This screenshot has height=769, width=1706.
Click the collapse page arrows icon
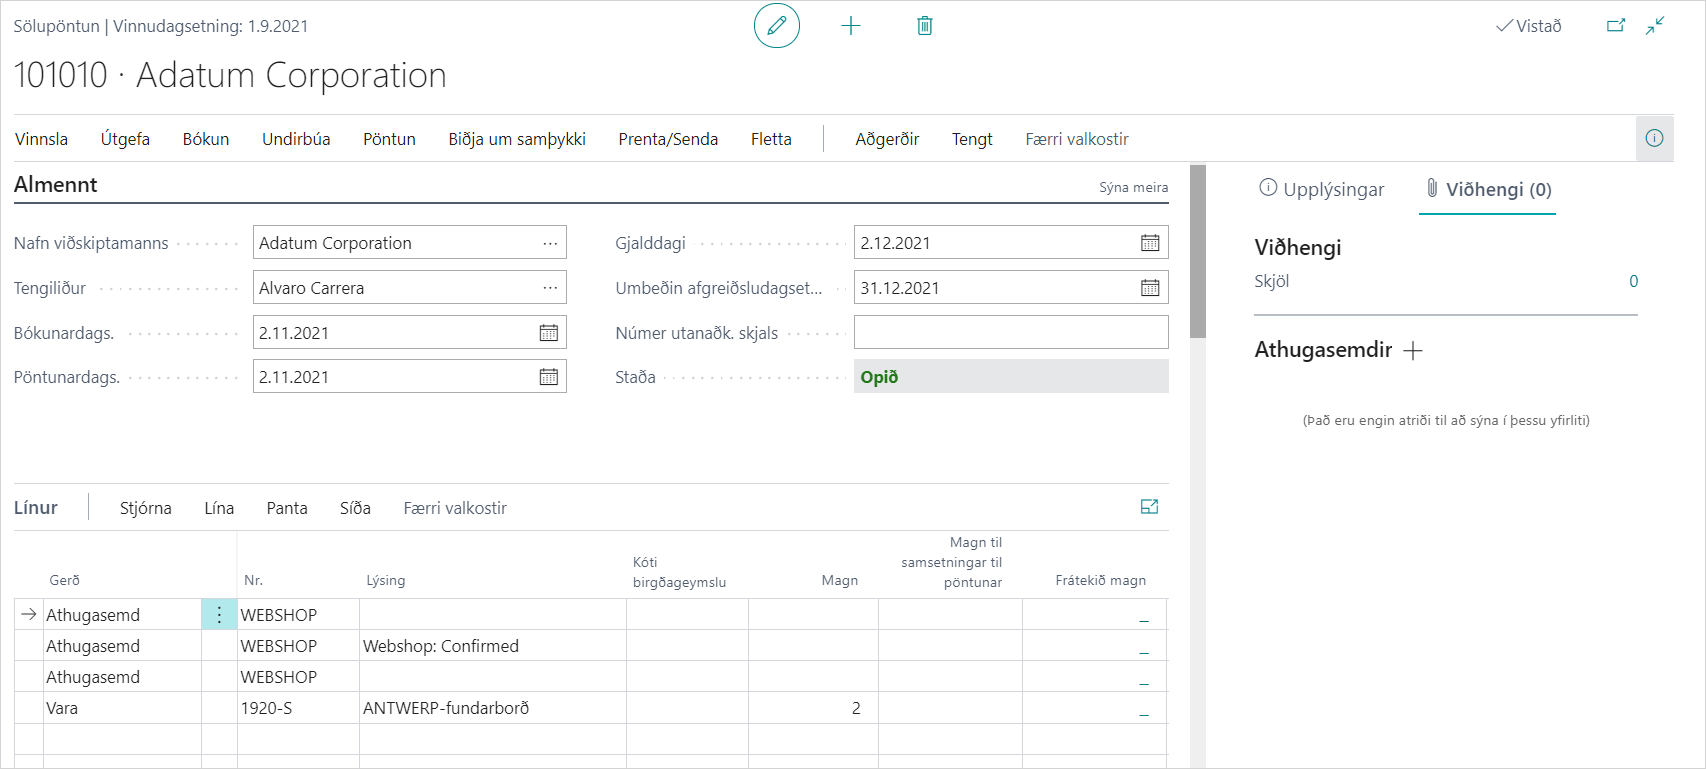pyautogui.click(x=1655, y=26)
